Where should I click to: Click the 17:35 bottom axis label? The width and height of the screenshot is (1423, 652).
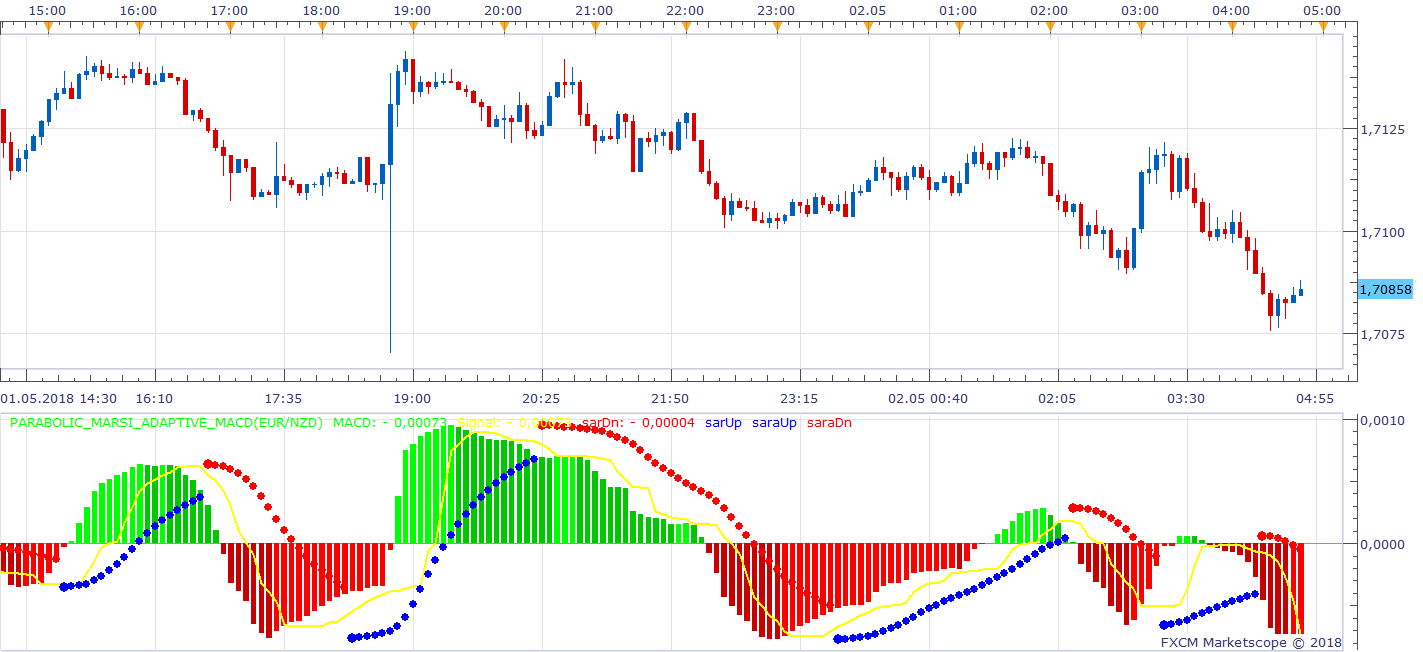pos(284,398)
